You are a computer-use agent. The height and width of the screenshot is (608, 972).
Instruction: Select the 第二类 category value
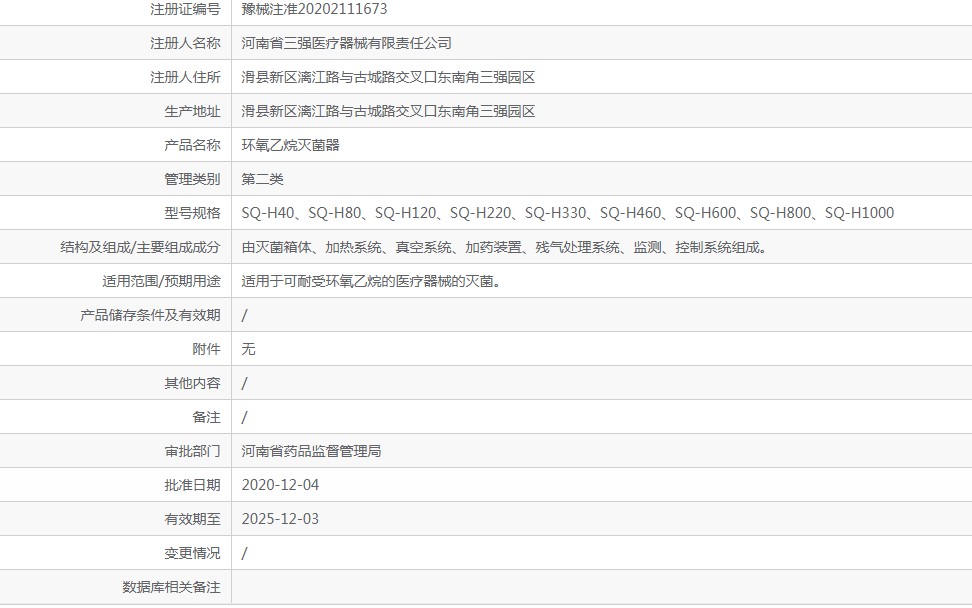257,178
